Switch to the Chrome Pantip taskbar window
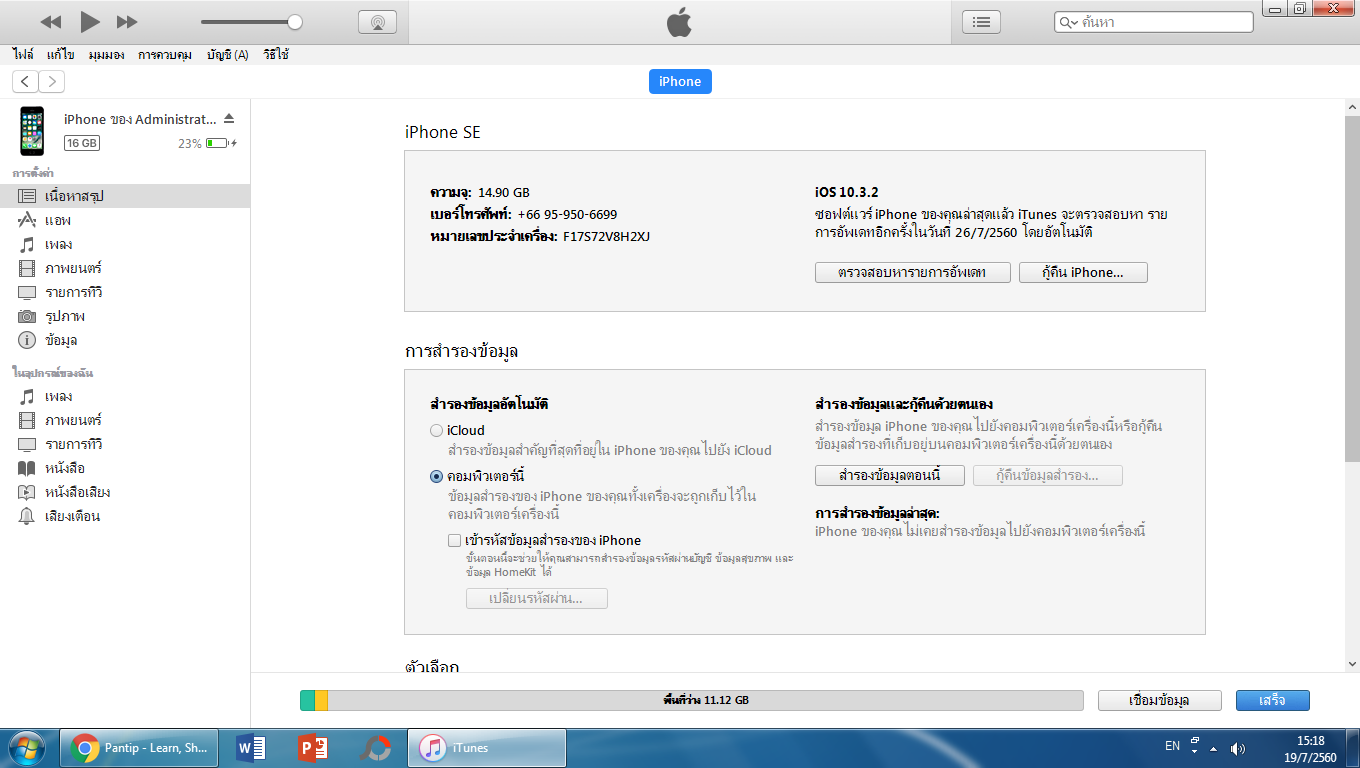The image size is (1360, 768). (x=141, y=748)
